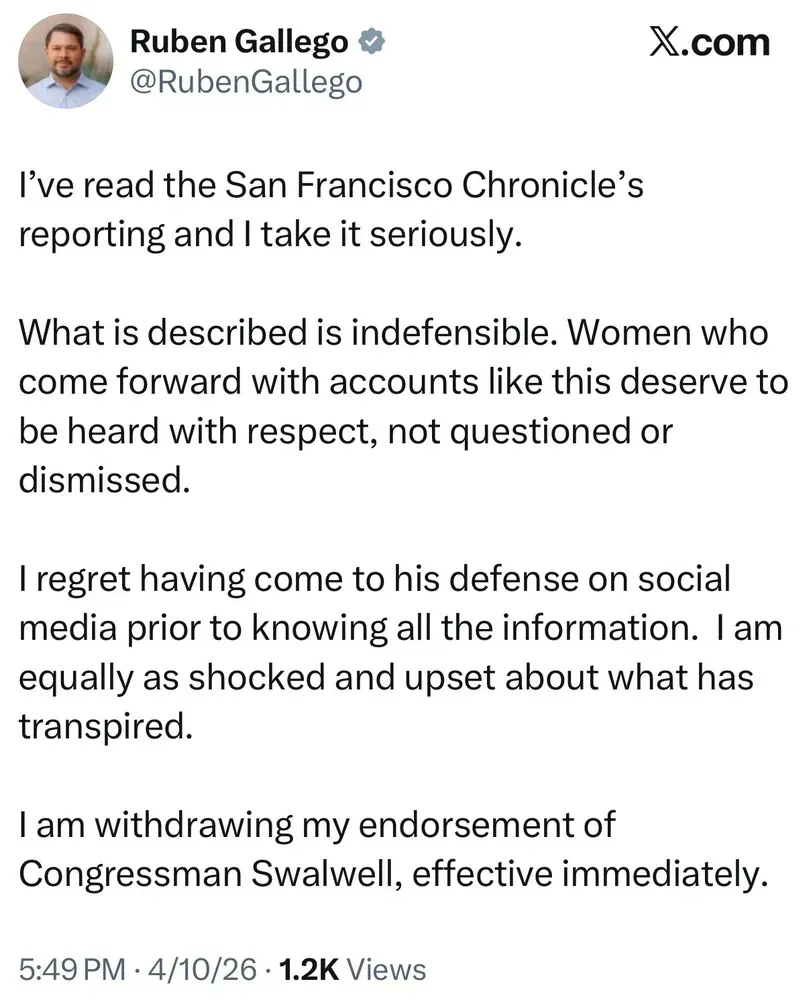809x1000 pixels.
Task: Click the X.com logo
Action: point(710,42)
